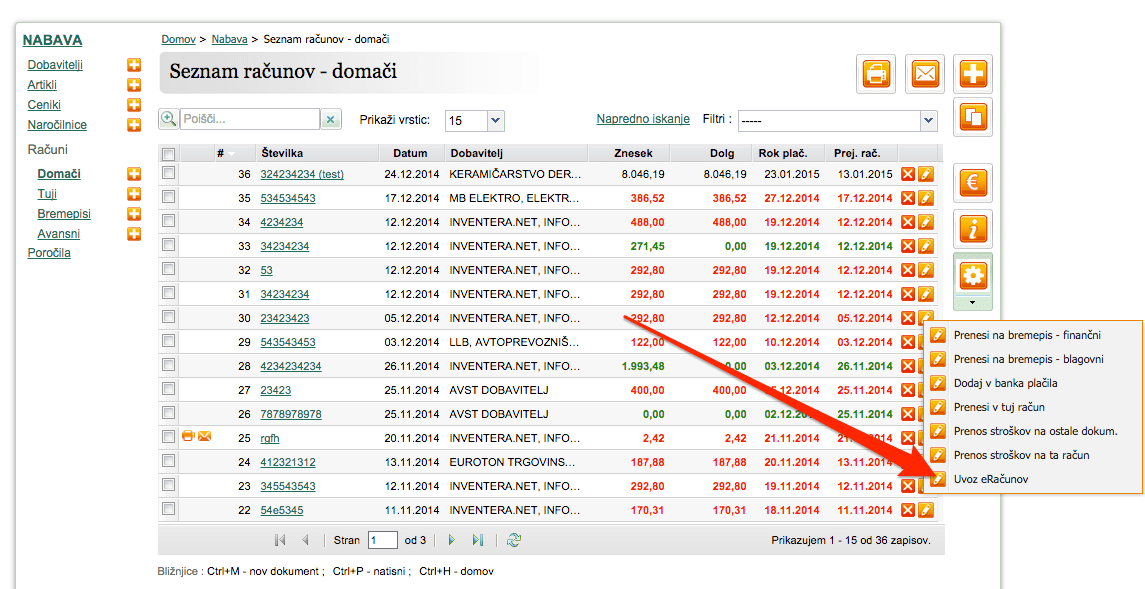Viewport: 1145px width, 589px height.
Task: Choose Prenesi v tuj račun menu item
Action: pyautogui.click(x=999, y=407)
